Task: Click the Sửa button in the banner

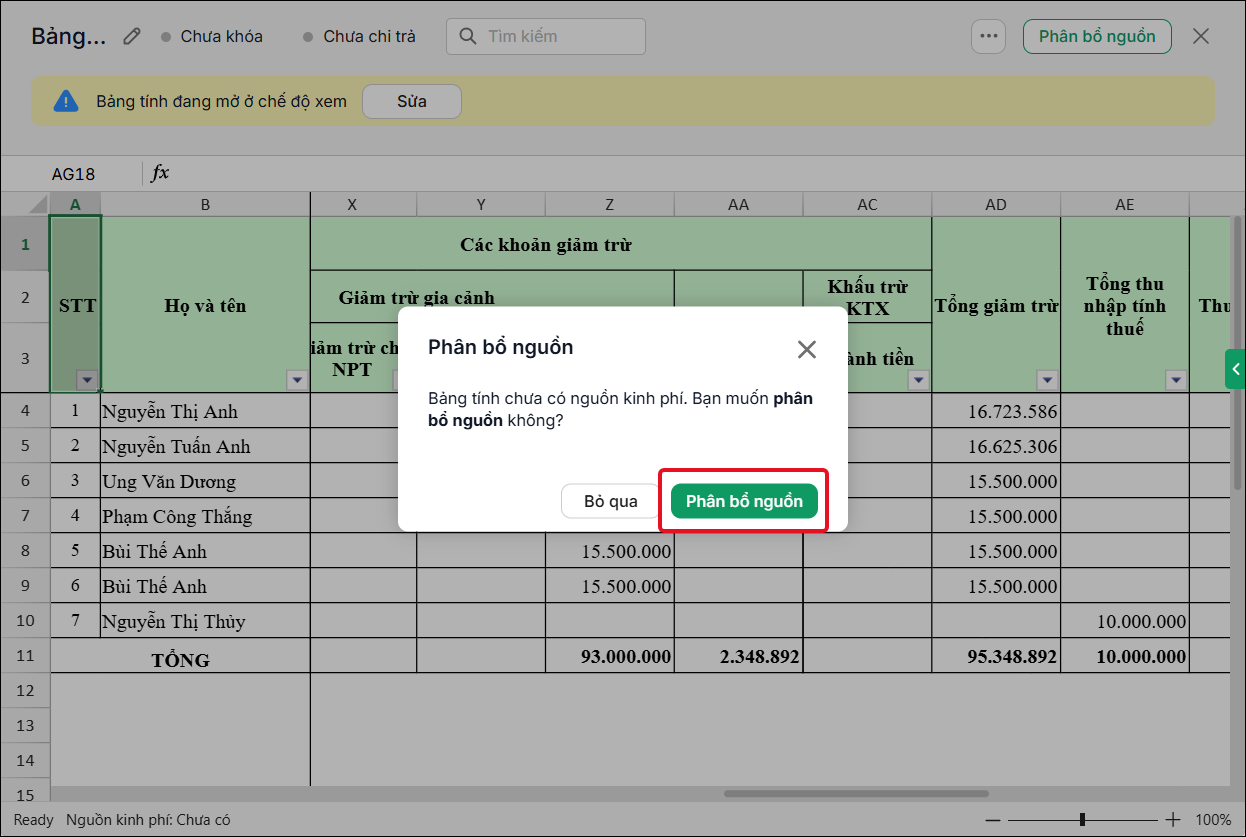Action: (412, 101)
